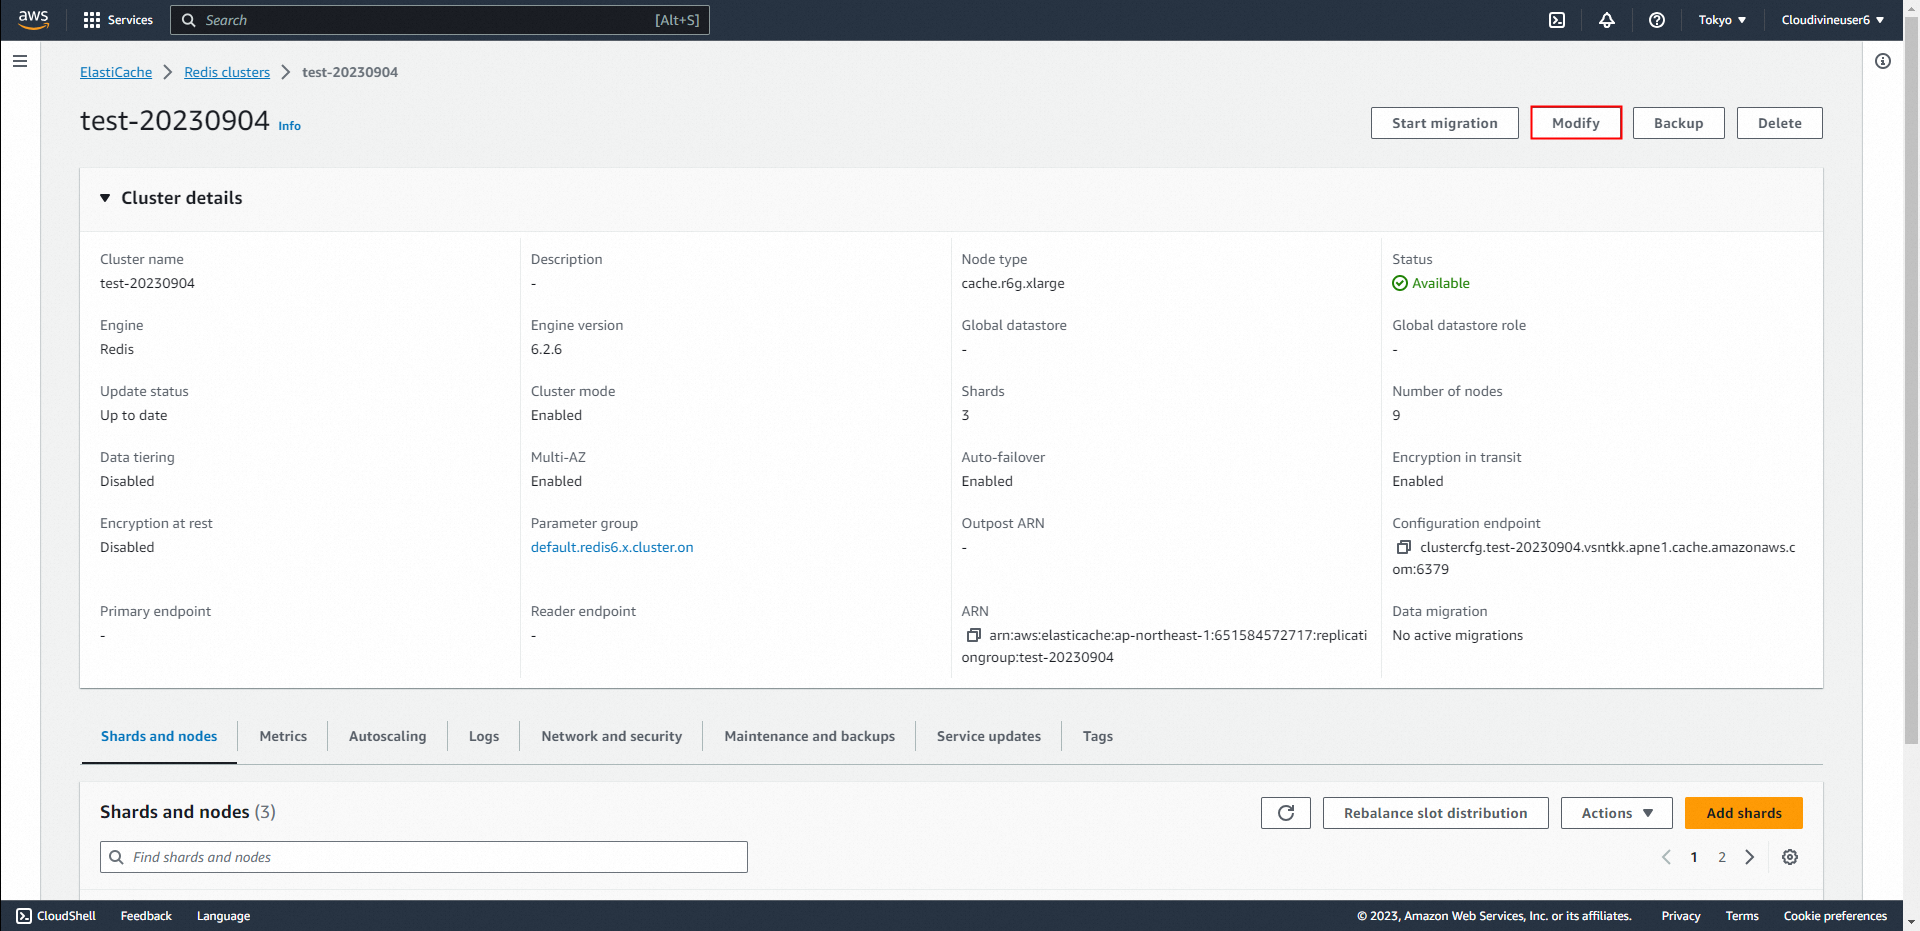Open Maintenance and backups tab
Image resolution: width=1920 pixels, height=931 pixels.
810,736
